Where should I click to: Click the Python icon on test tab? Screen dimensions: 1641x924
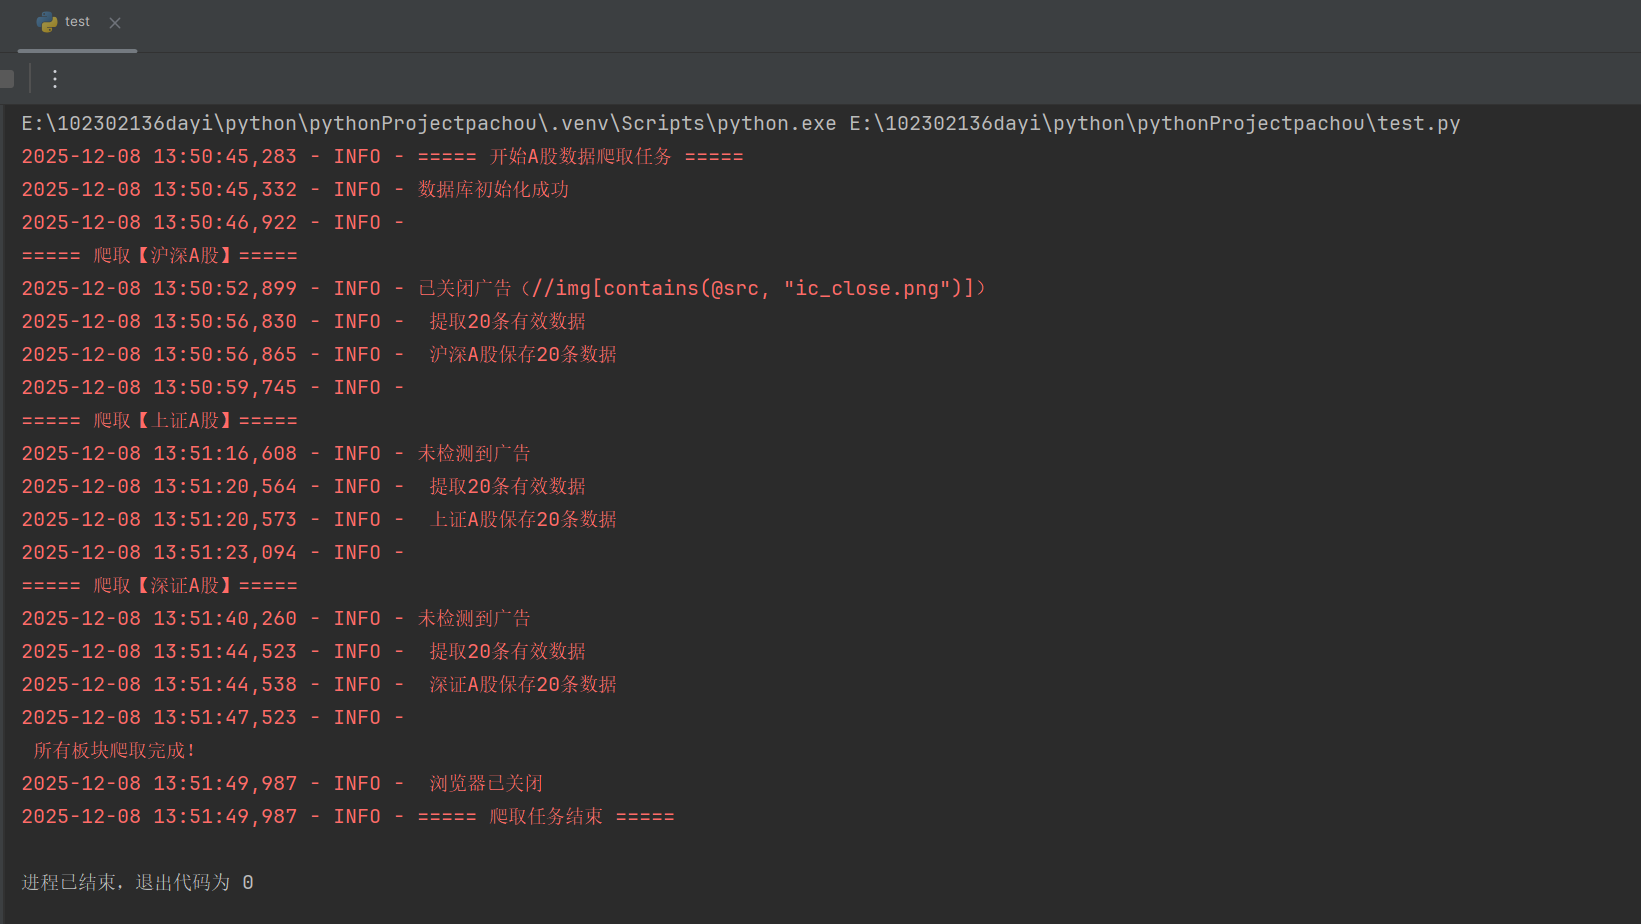click(x=47, y=22)
